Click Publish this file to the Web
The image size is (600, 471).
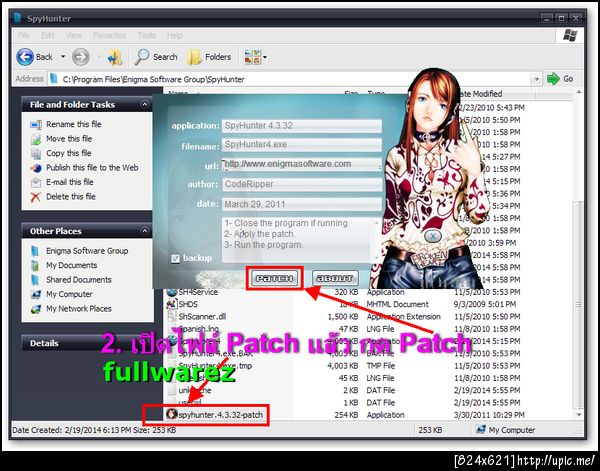point(92,168)
